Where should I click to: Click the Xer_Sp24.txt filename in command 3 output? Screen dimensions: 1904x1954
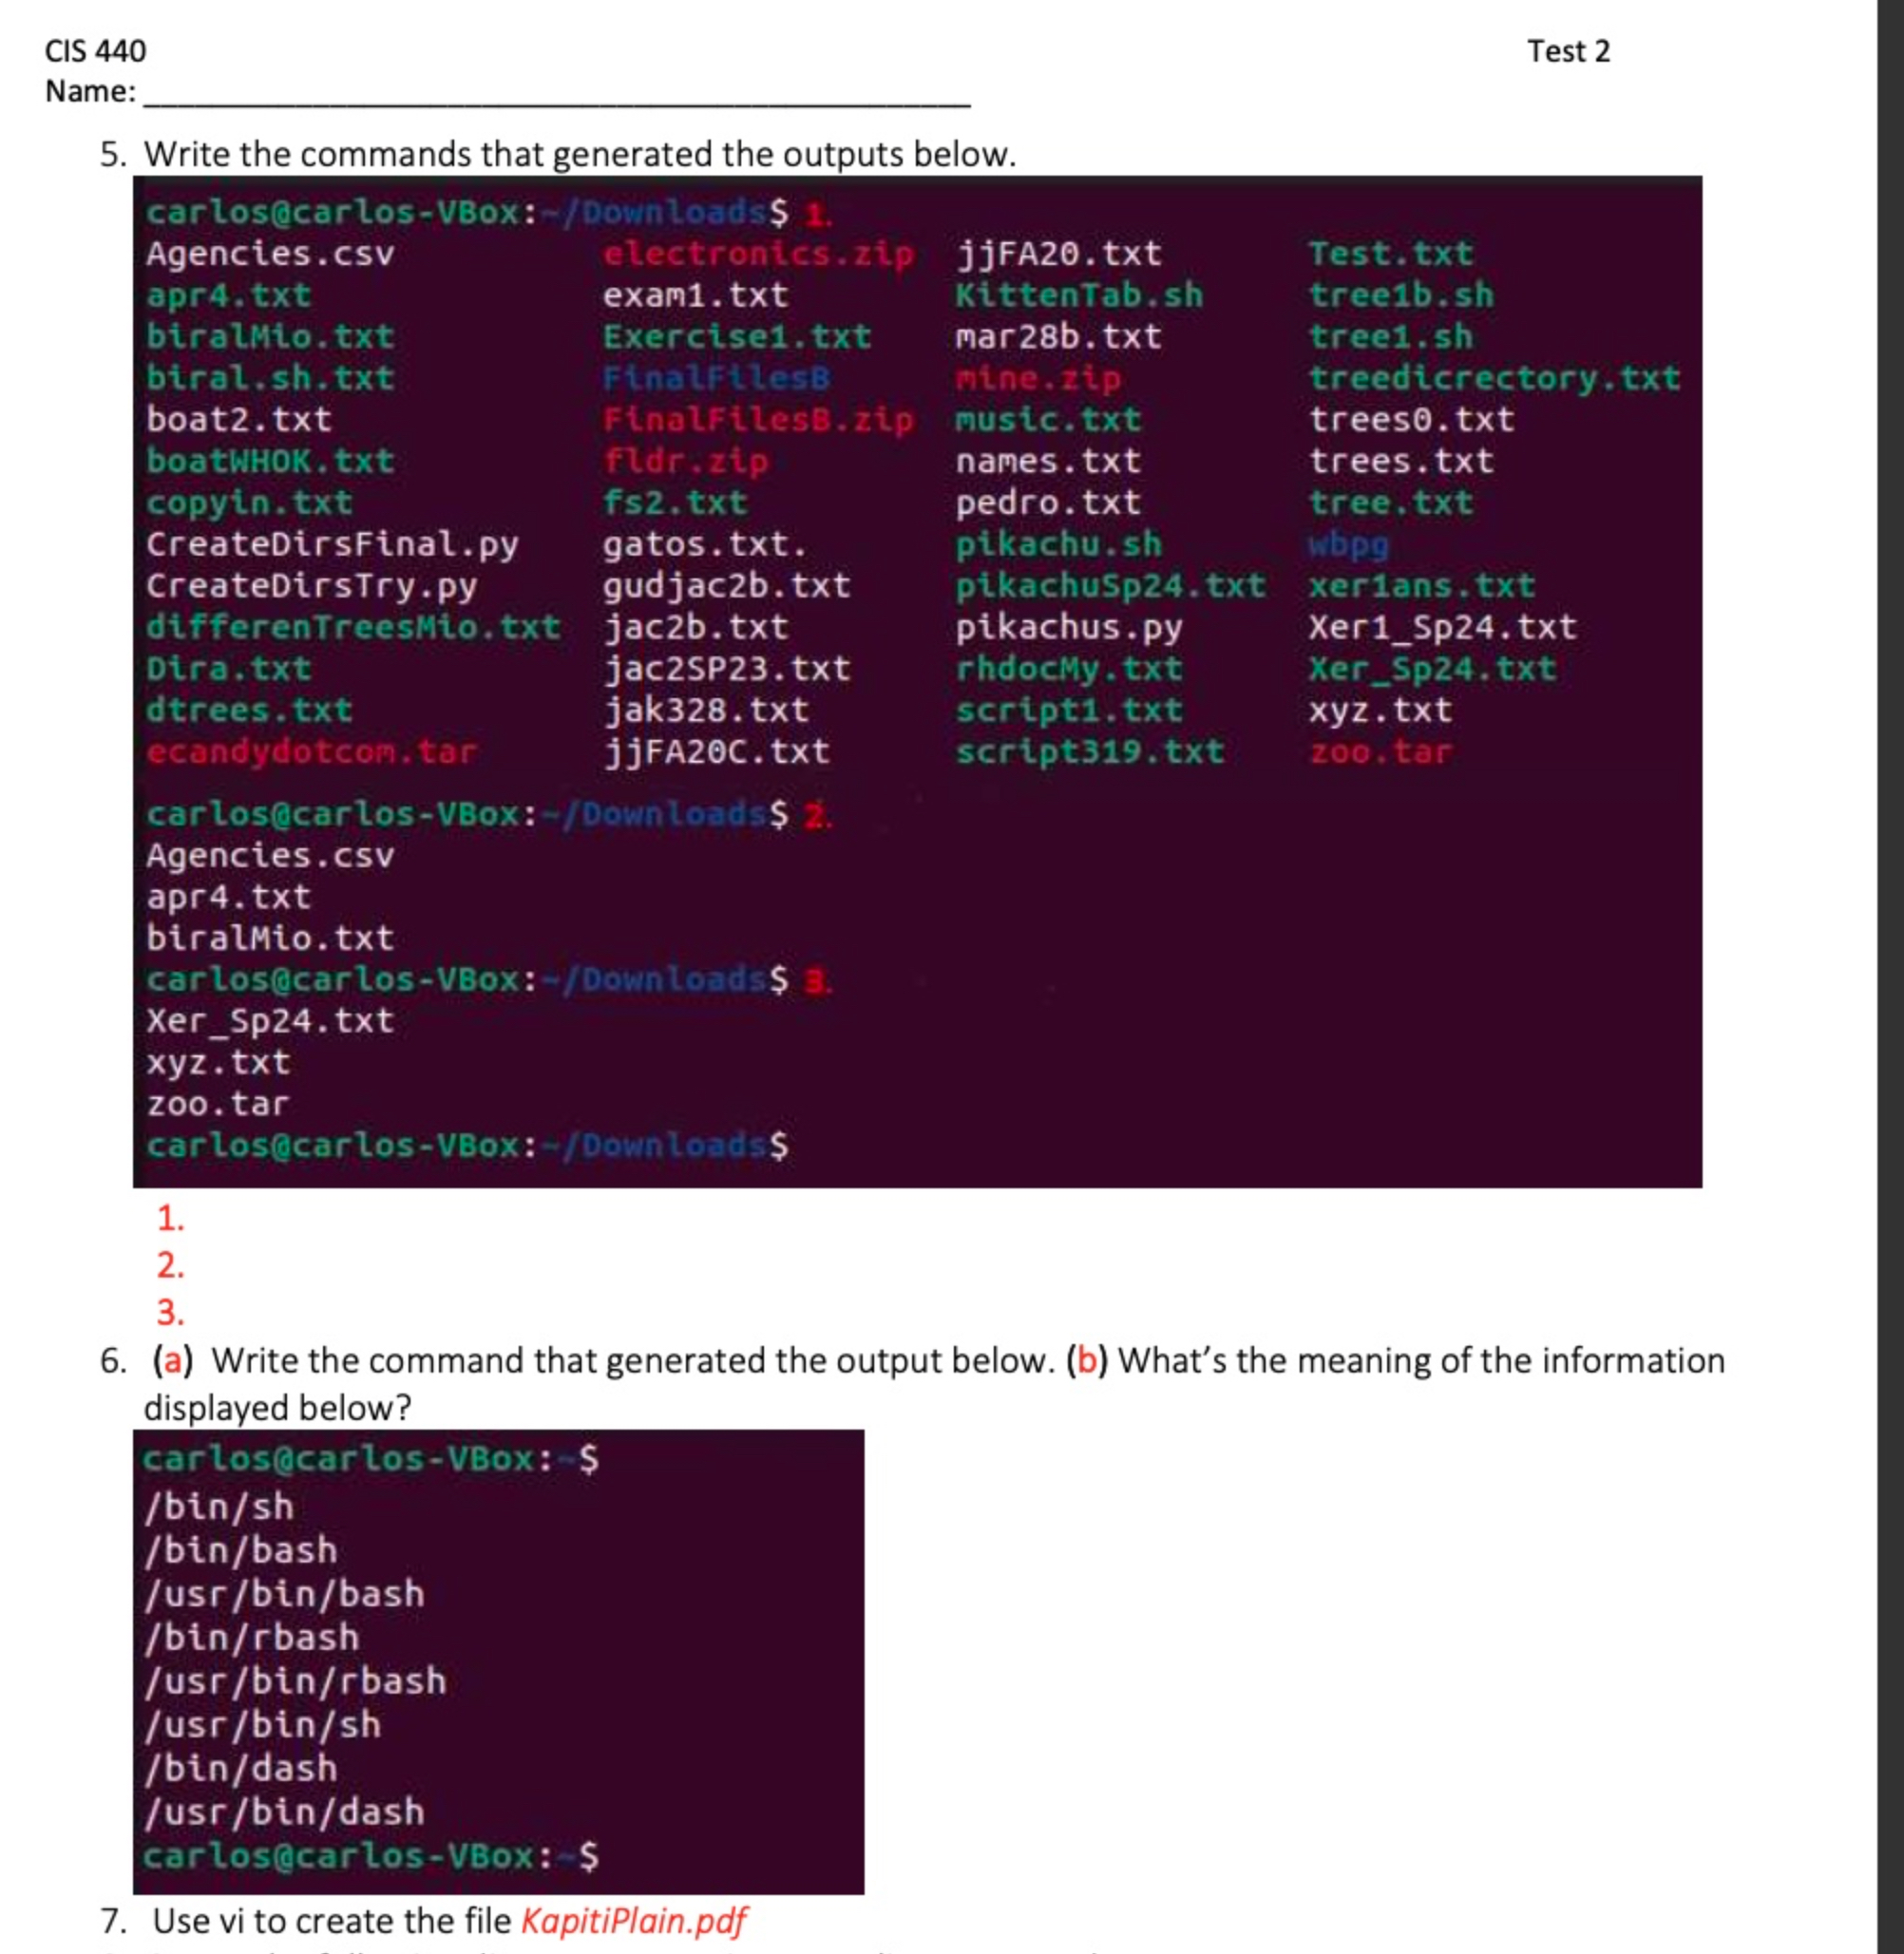pos(269,1020)
